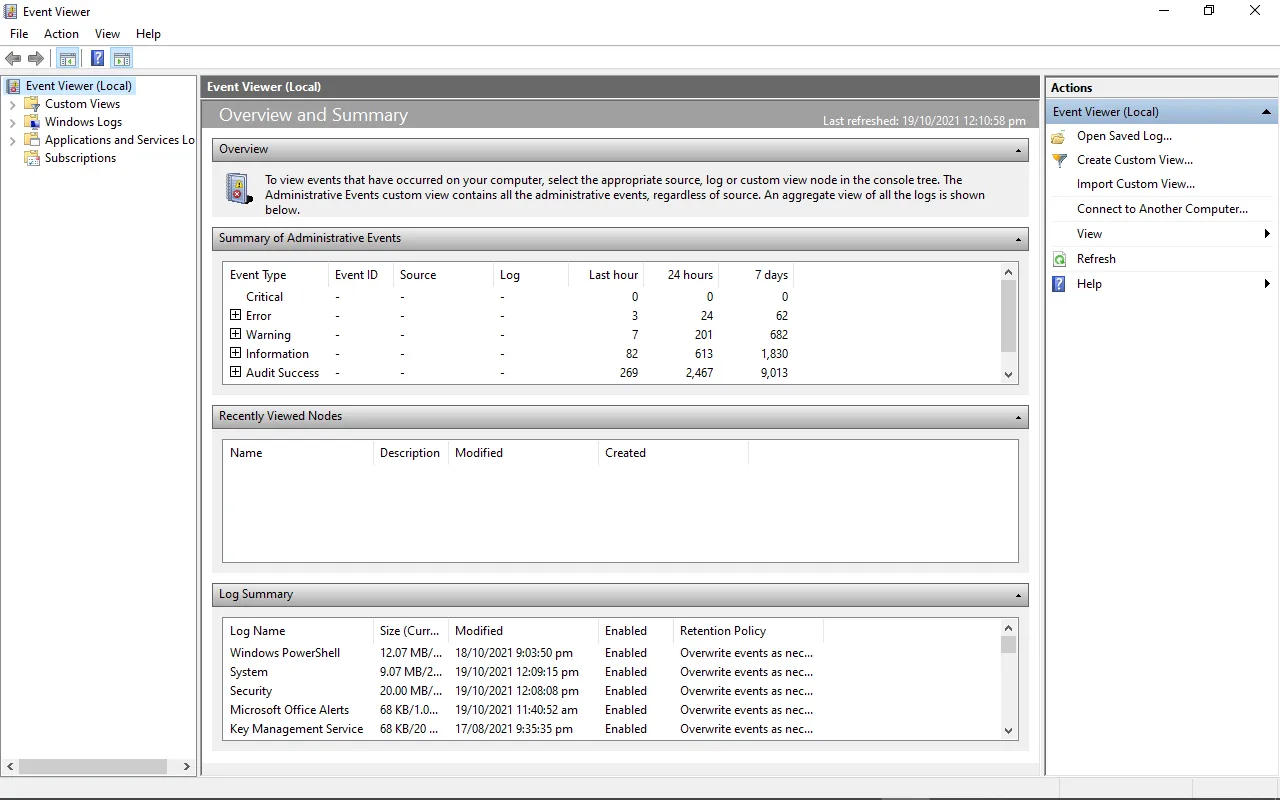Click the Log Summary vertical scrollbar
This screenshot has width=1280, height=800.
click(1008, 680)
